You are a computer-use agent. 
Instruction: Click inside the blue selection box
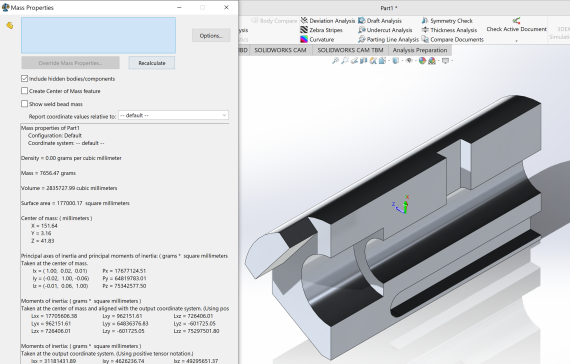coord(98,35)
